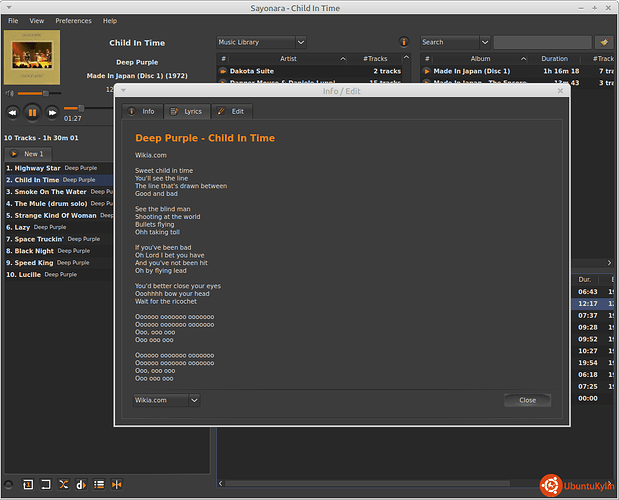
Task: Open the Help menu
Action: 110,21
